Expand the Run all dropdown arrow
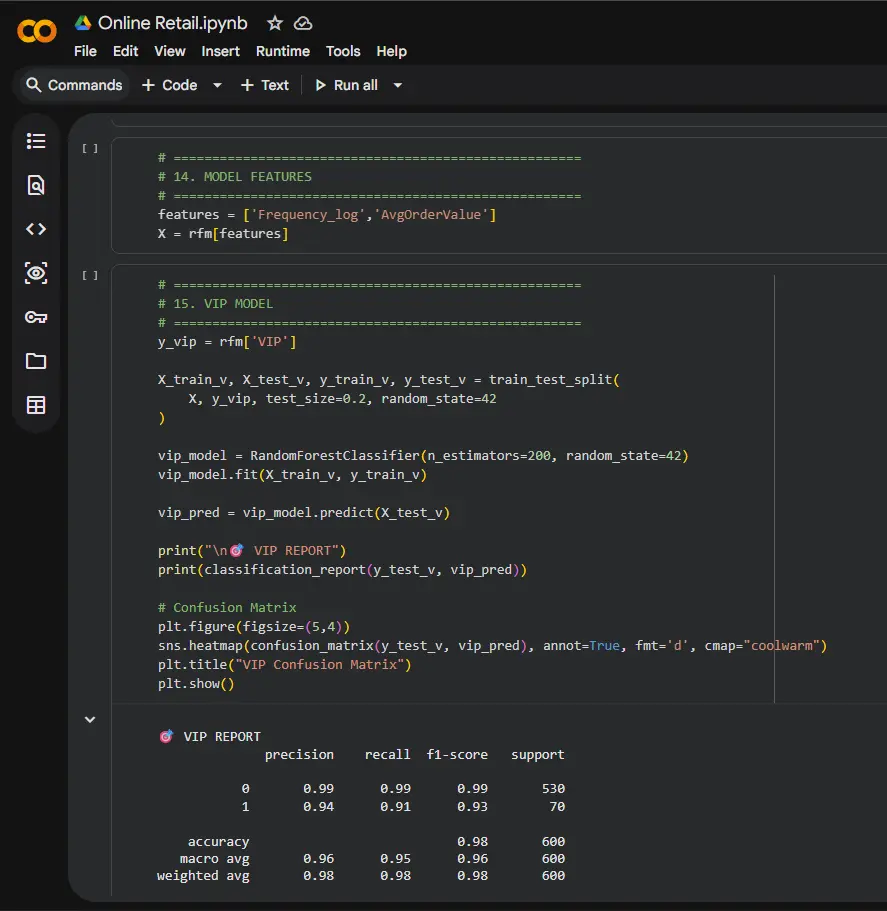Viewport: 887px width, 911px height. [398, 85]
